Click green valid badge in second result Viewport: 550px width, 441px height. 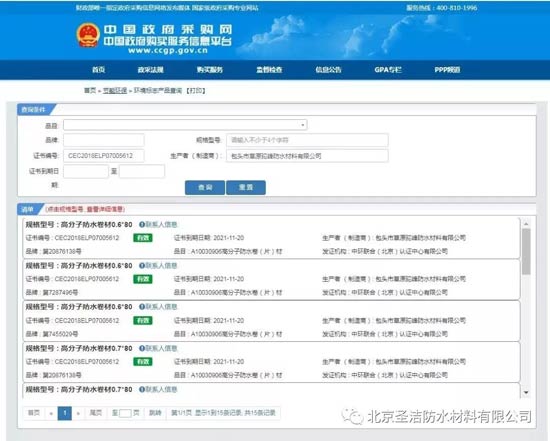(143, 279)
